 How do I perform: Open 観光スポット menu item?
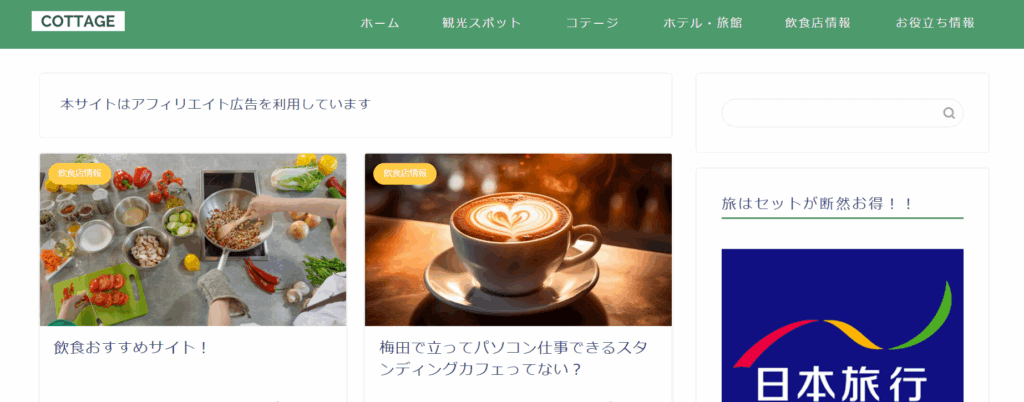482,23
